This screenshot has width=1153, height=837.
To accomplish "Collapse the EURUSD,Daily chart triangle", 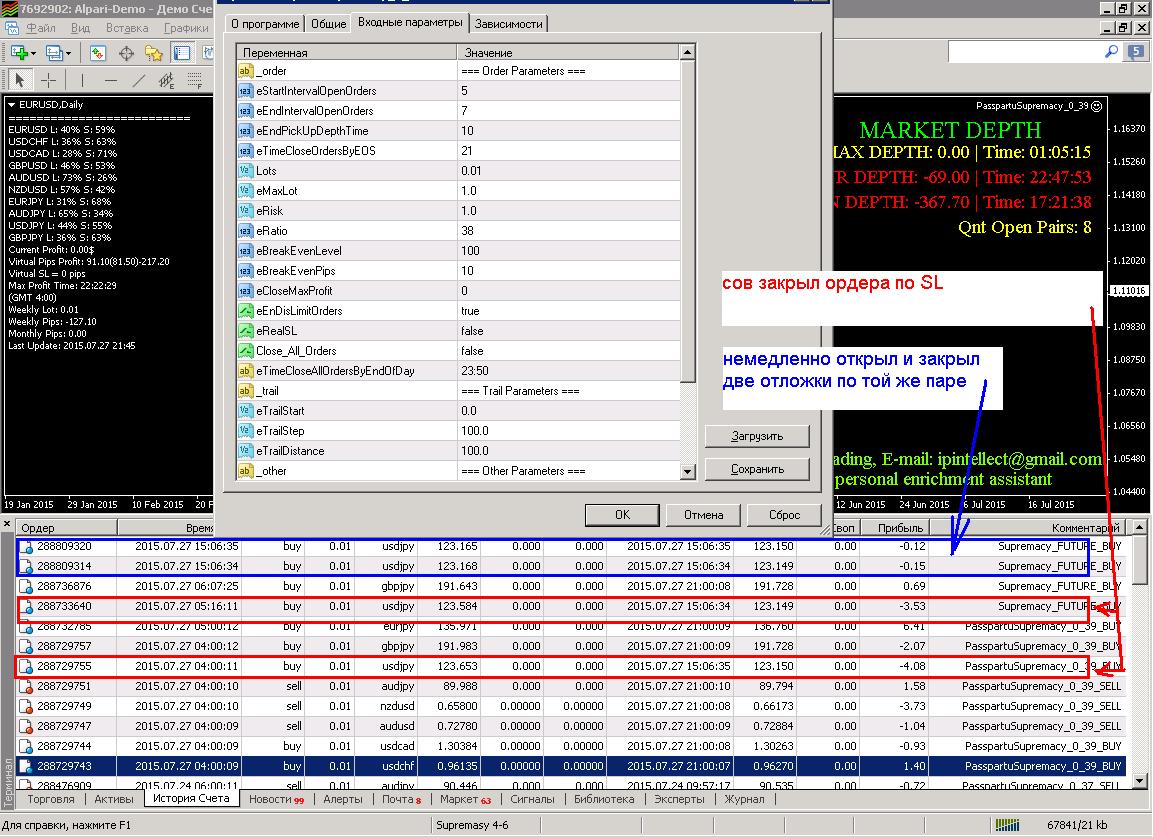I will point(12,104).
